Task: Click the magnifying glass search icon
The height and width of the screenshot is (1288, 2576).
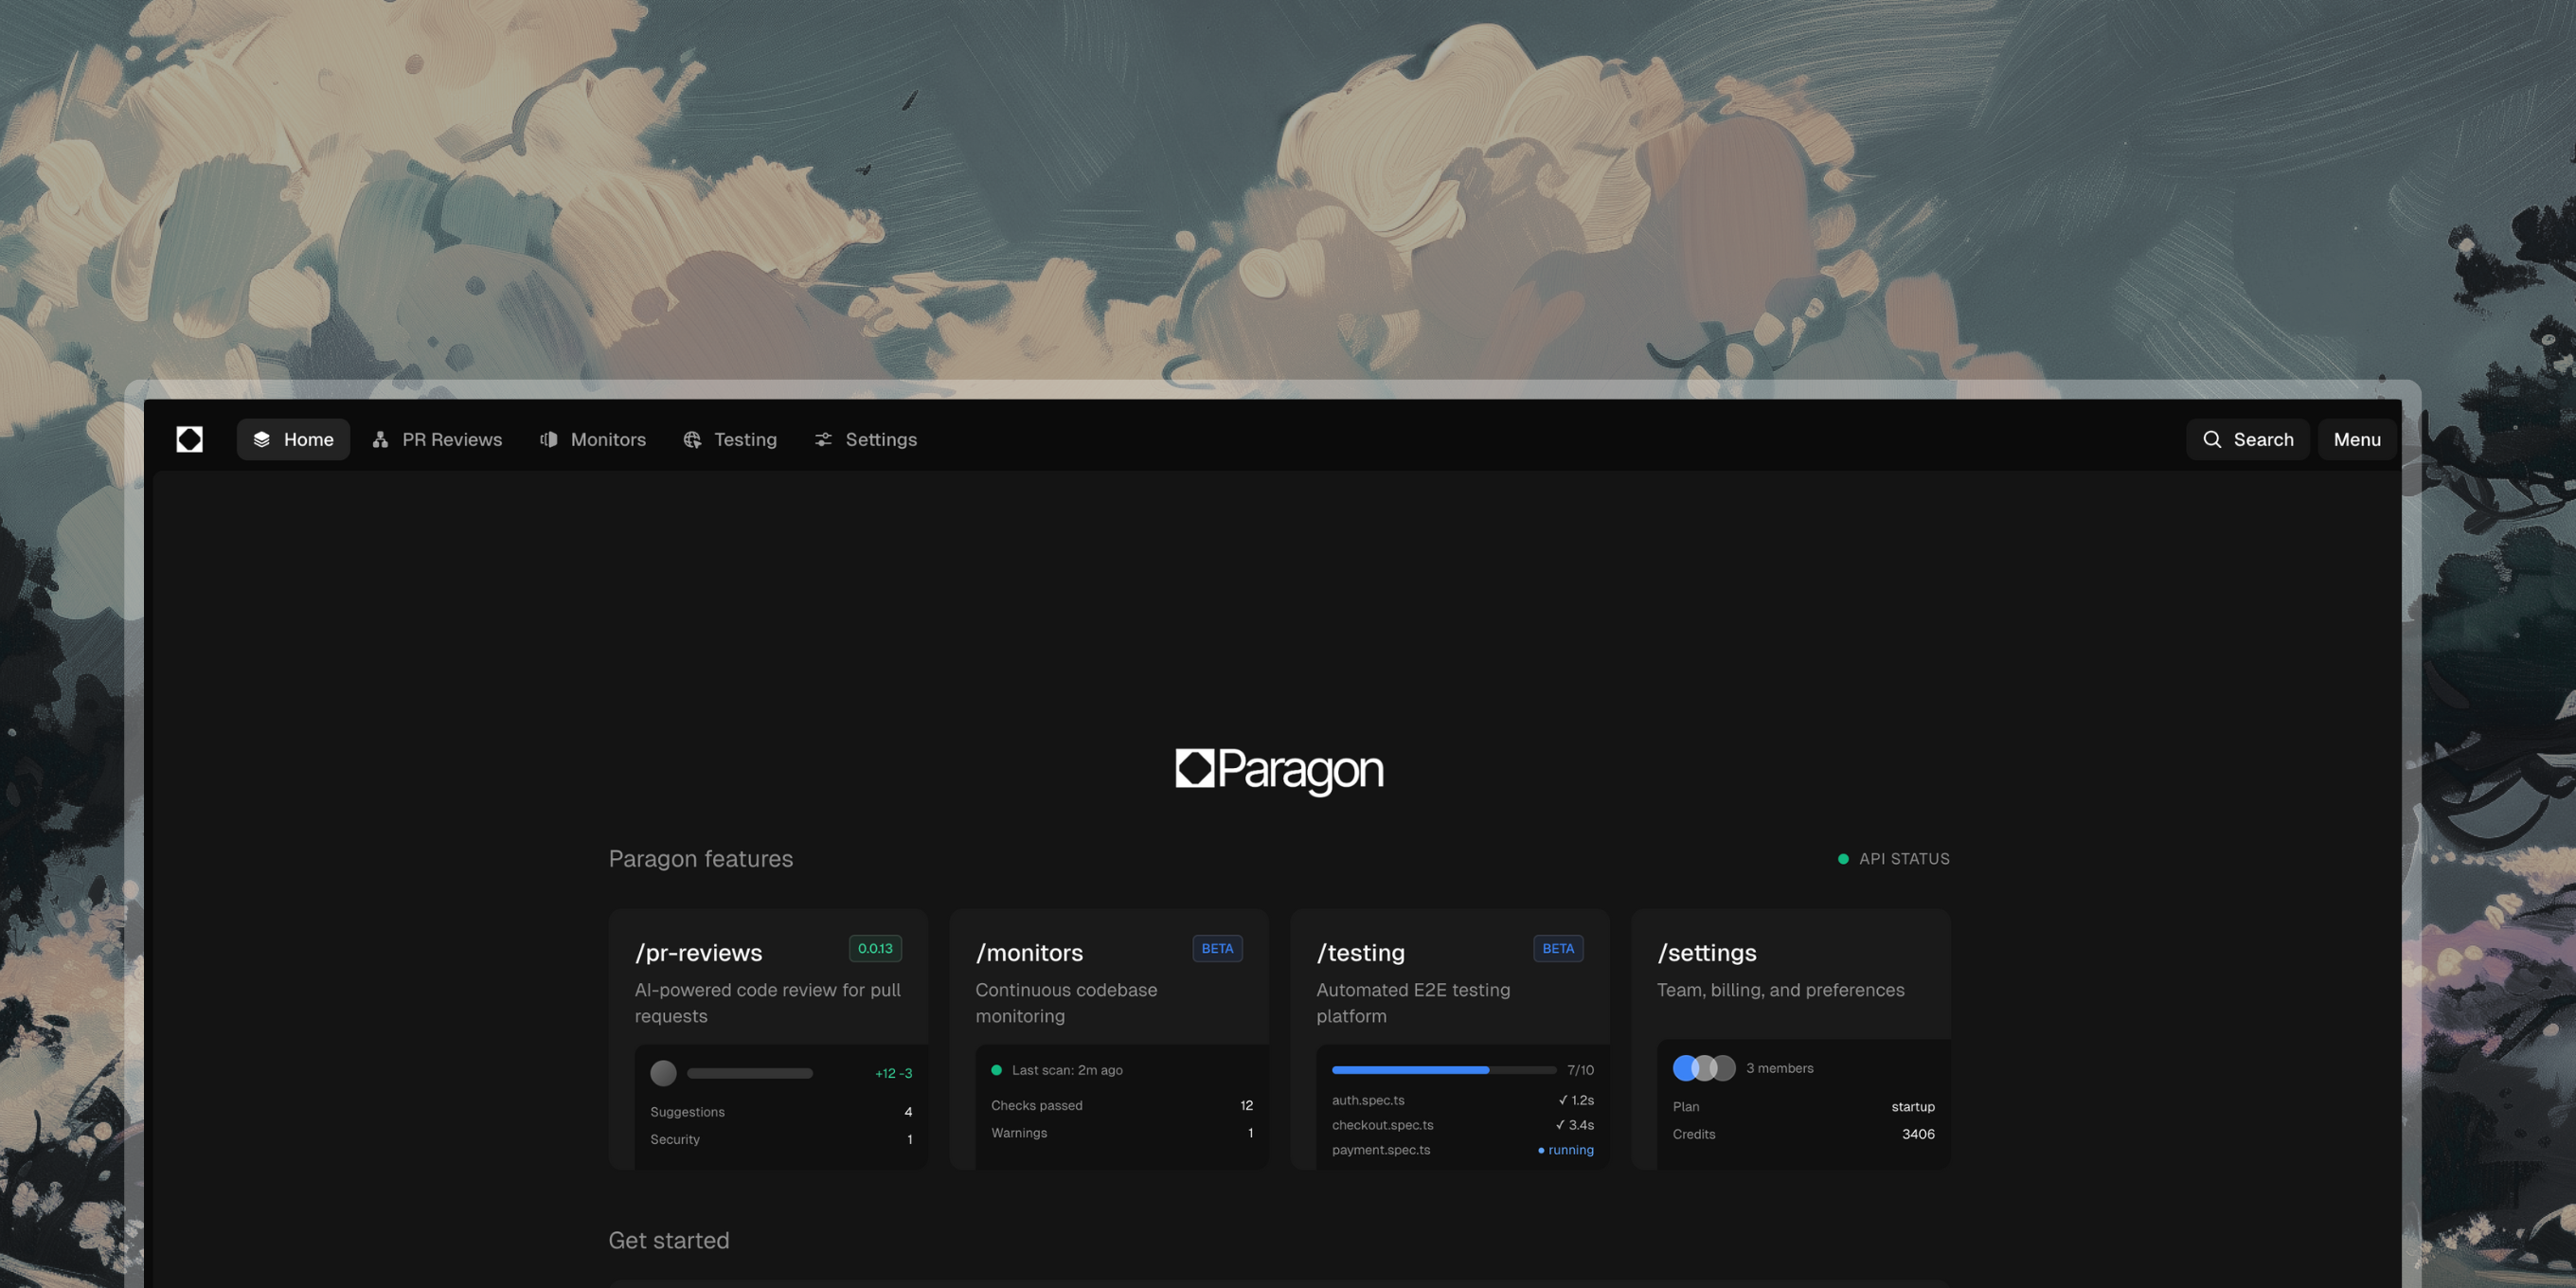Action: 2213,439
